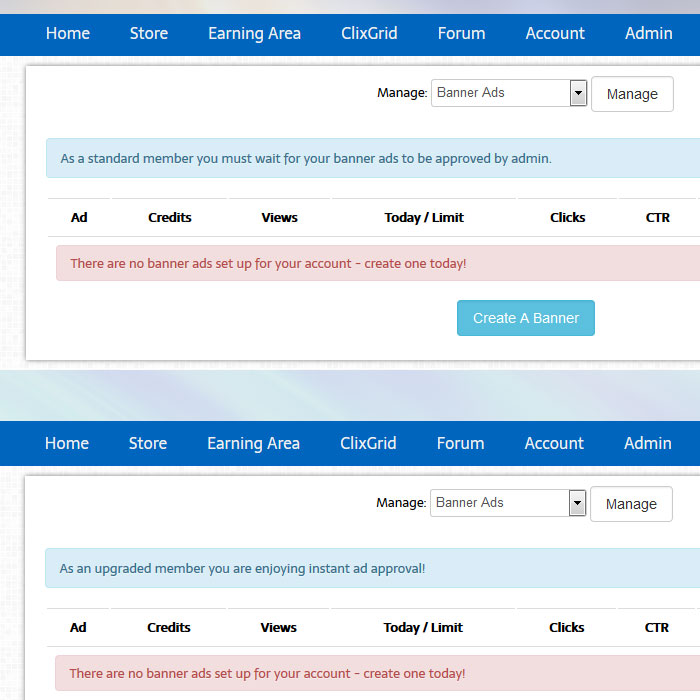This screenshot has width=700, height=700.
Task: Open Store in the upper navigation bar
Action: [149, 33]
